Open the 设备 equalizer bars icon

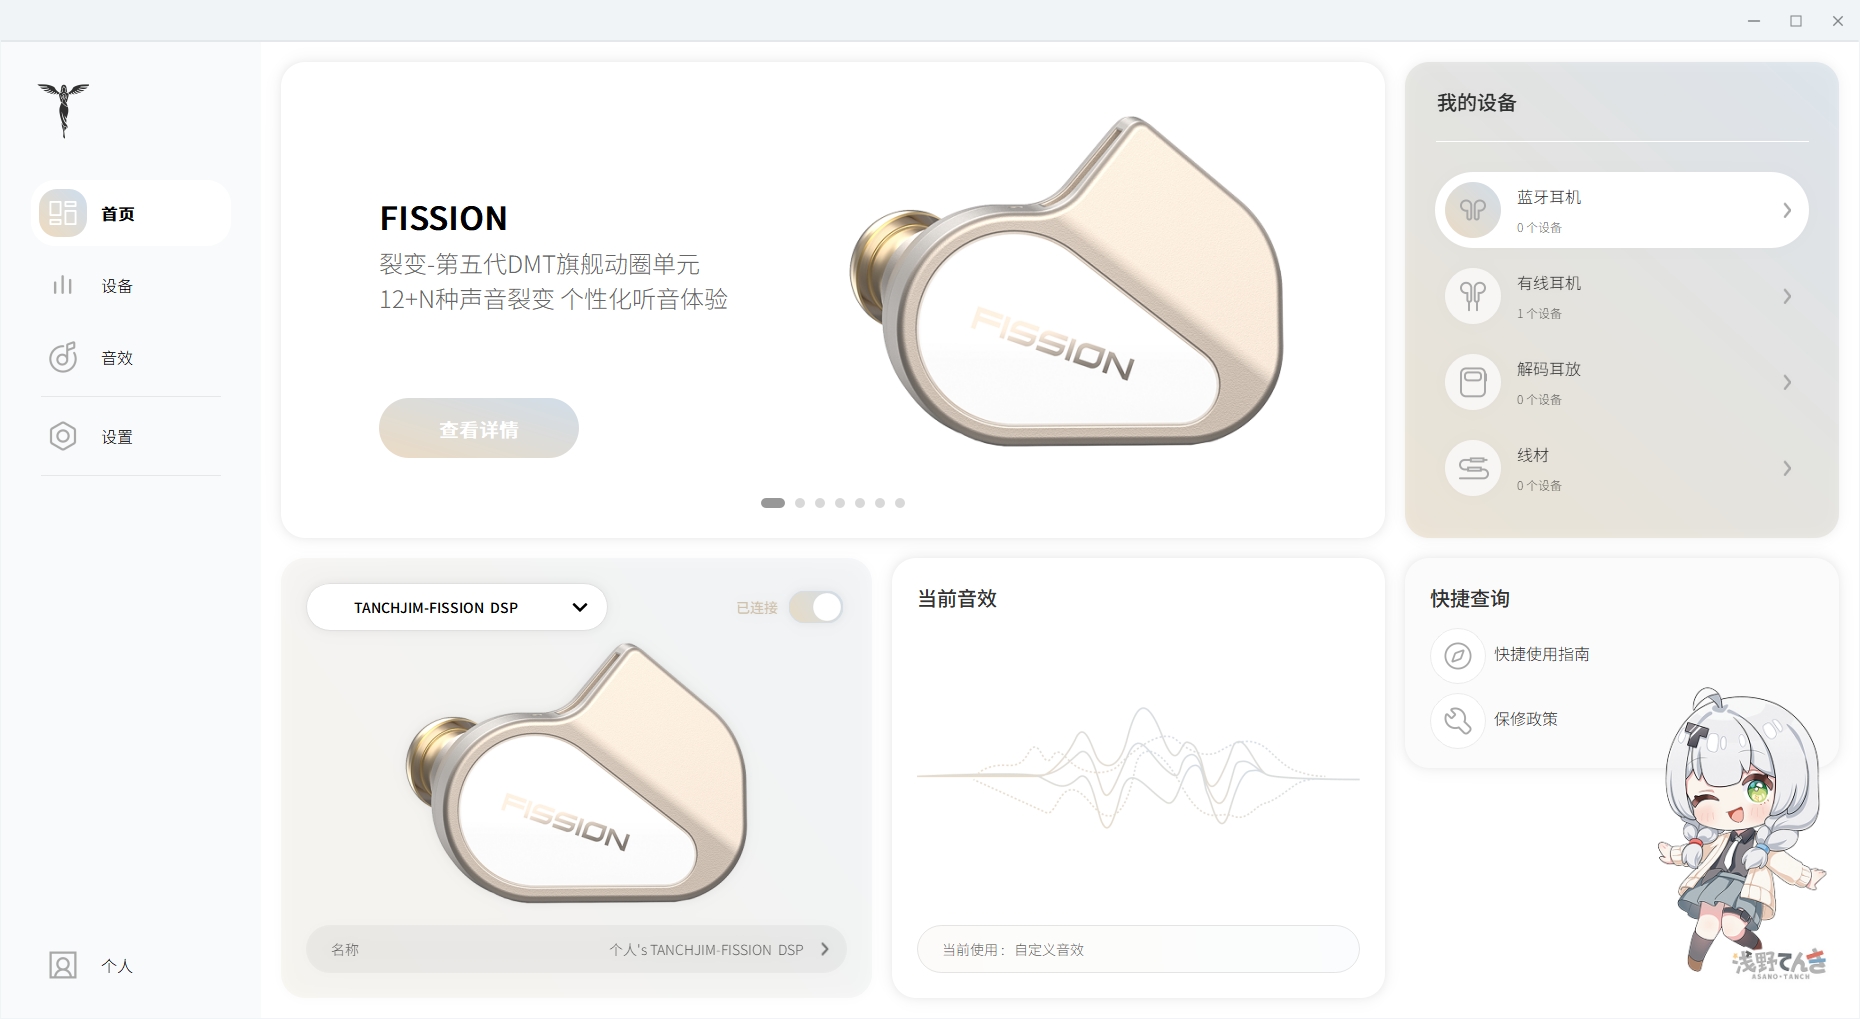click(x=63, y=286)
